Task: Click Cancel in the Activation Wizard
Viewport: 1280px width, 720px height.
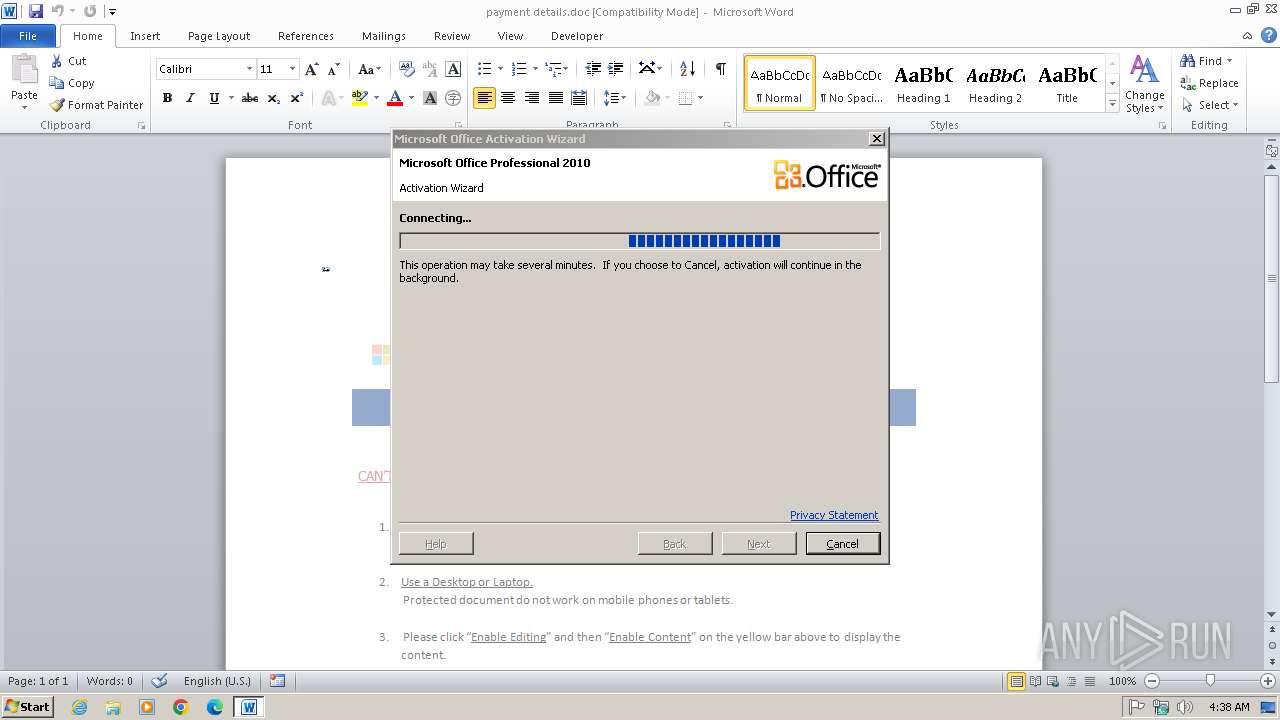Action: (843, 543)
